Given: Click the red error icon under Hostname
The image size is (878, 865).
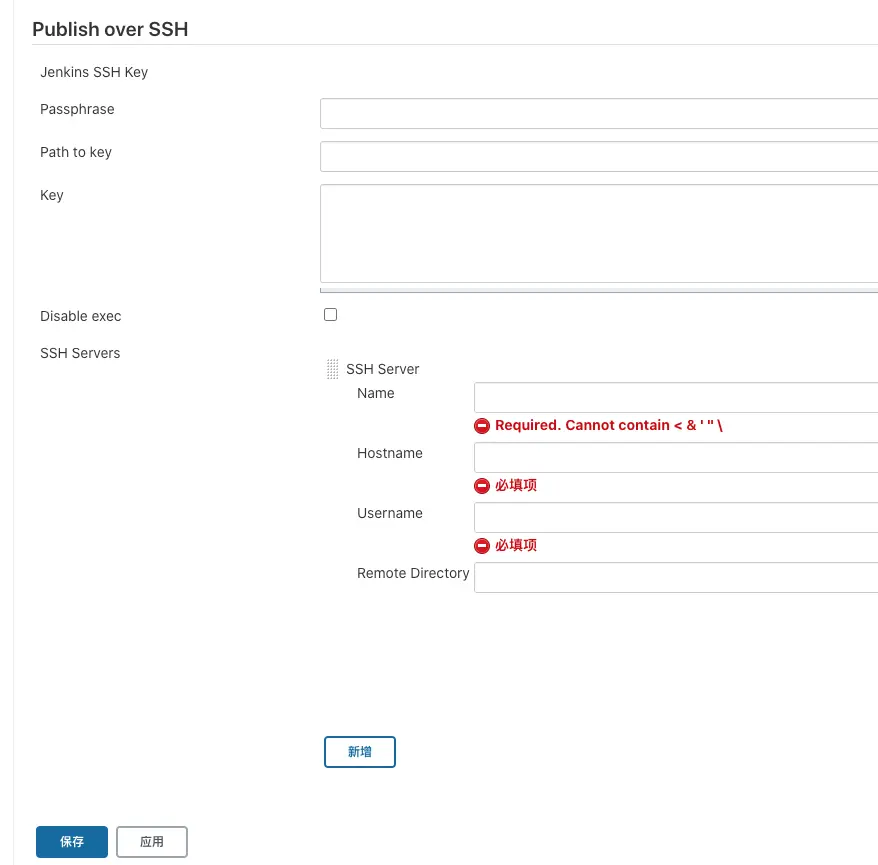Looking at the screenshot, I should pos(482,486).
